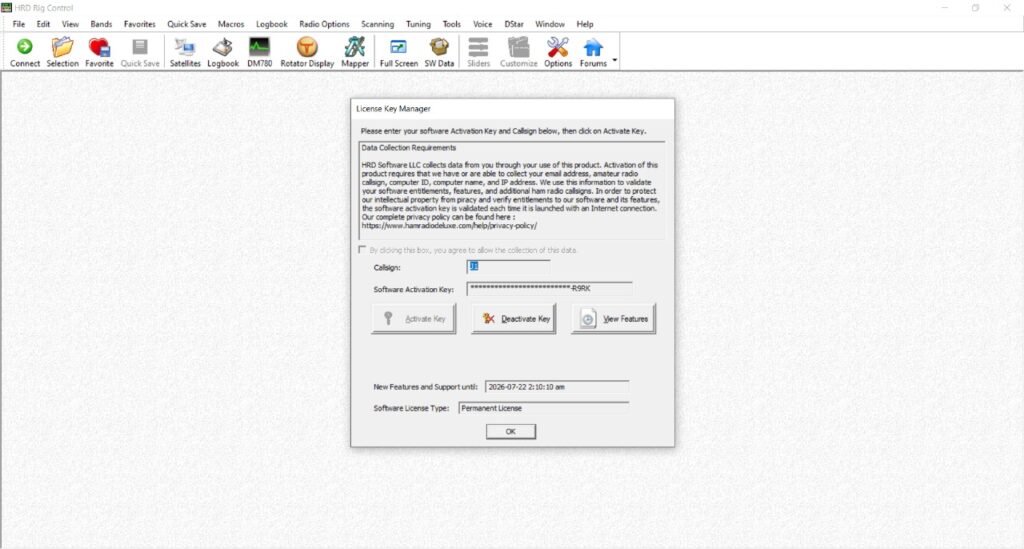Open the SW Data toolbar icon
The image size is (1024, 549).
[x=439, y=52]
